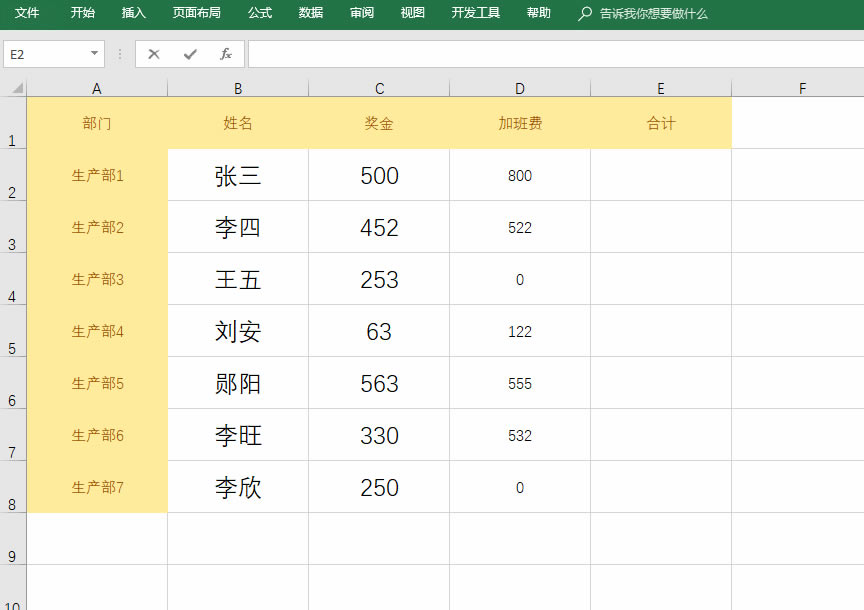
Task: Switch to the 审阅 ribbon tab
Action: click(361, 14)
